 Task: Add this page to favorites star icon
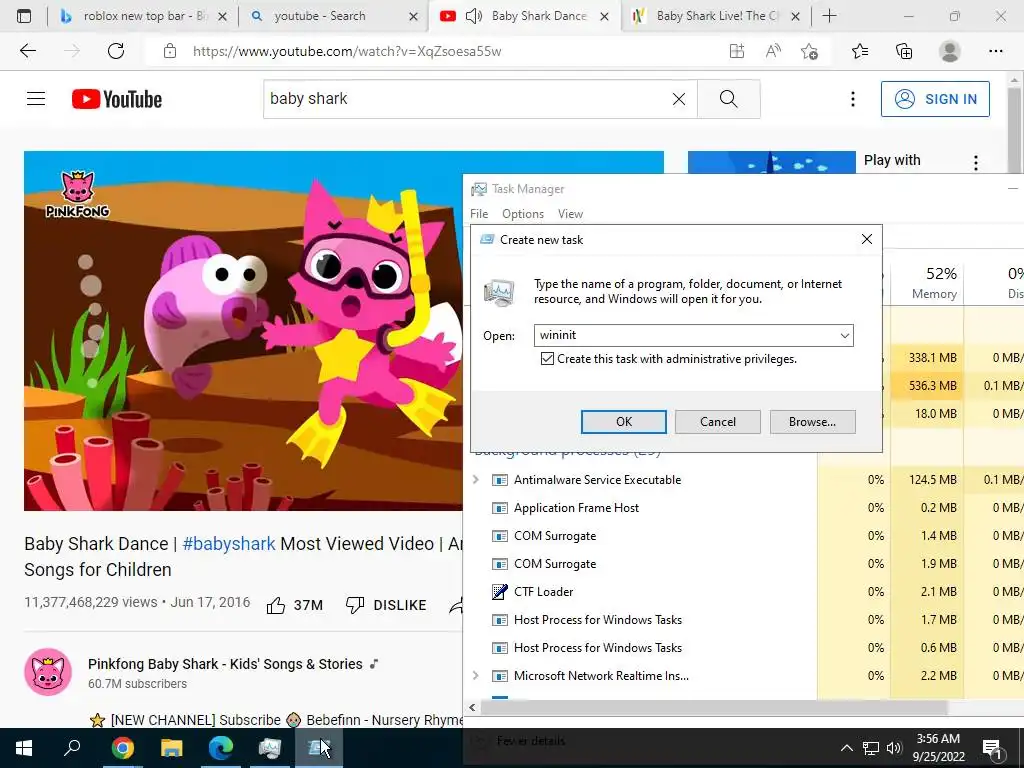810,51
